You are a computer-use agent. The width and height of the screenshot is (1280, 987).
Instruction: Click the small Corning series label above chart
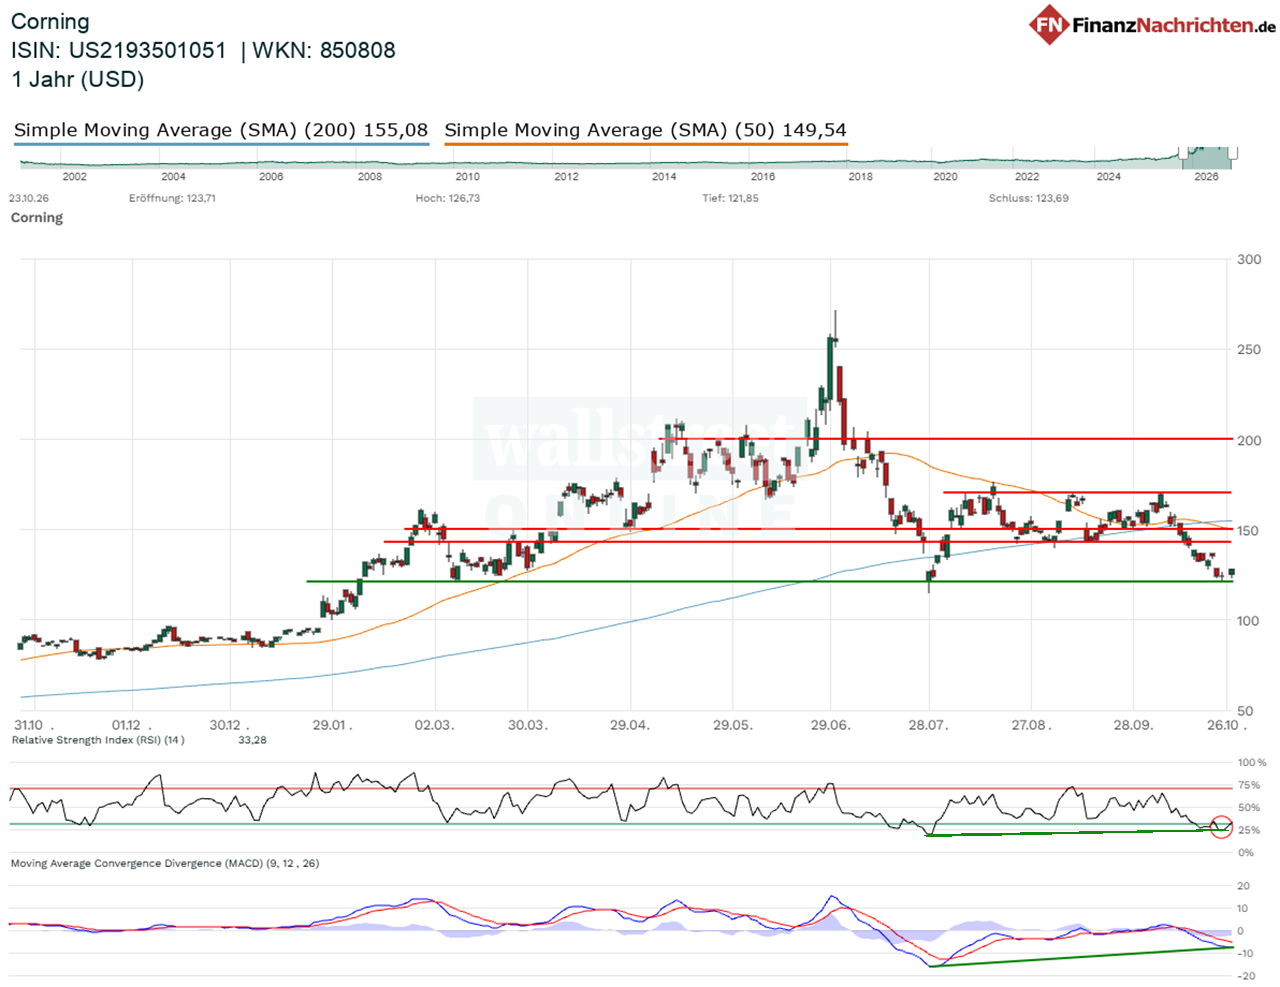[x=37, y=217]
